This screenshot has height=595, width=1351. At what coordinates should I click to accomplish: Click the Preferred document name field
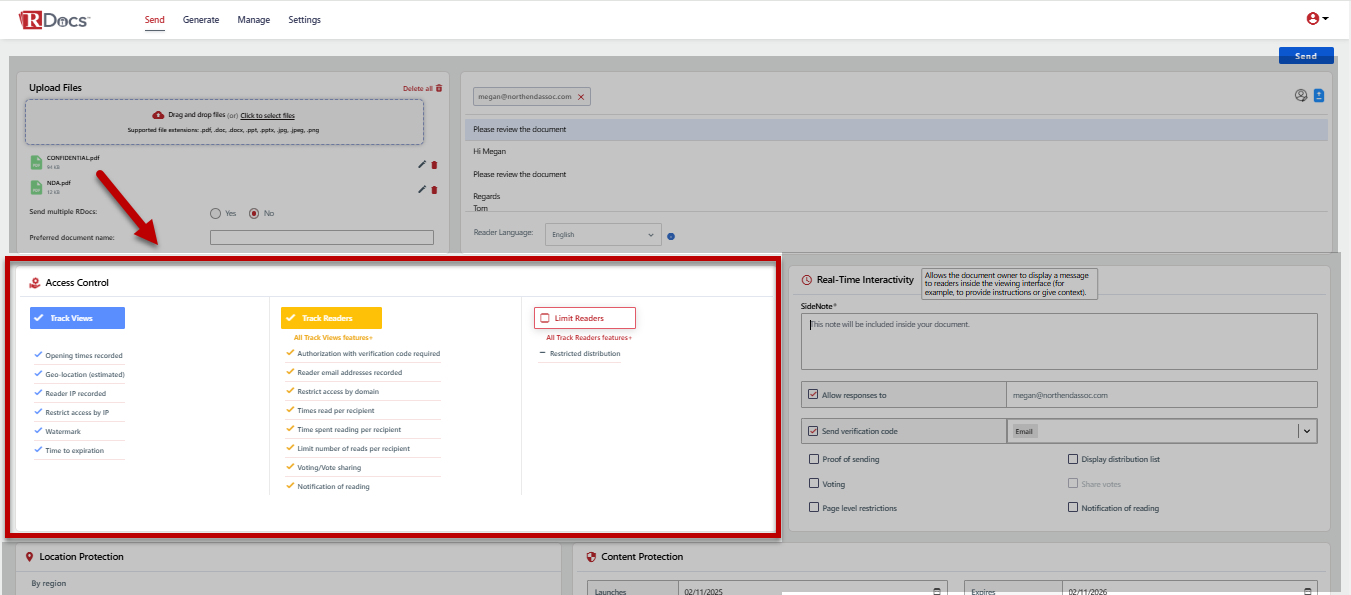[322, 237]
